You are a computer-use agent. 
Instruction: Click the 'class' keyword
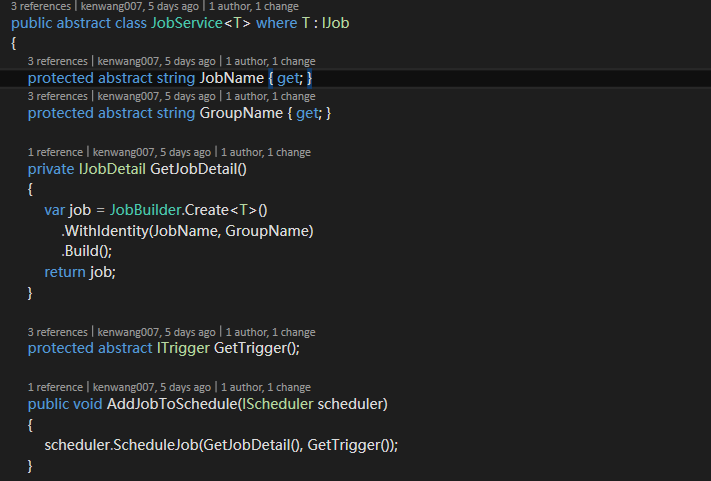point(131,23)
